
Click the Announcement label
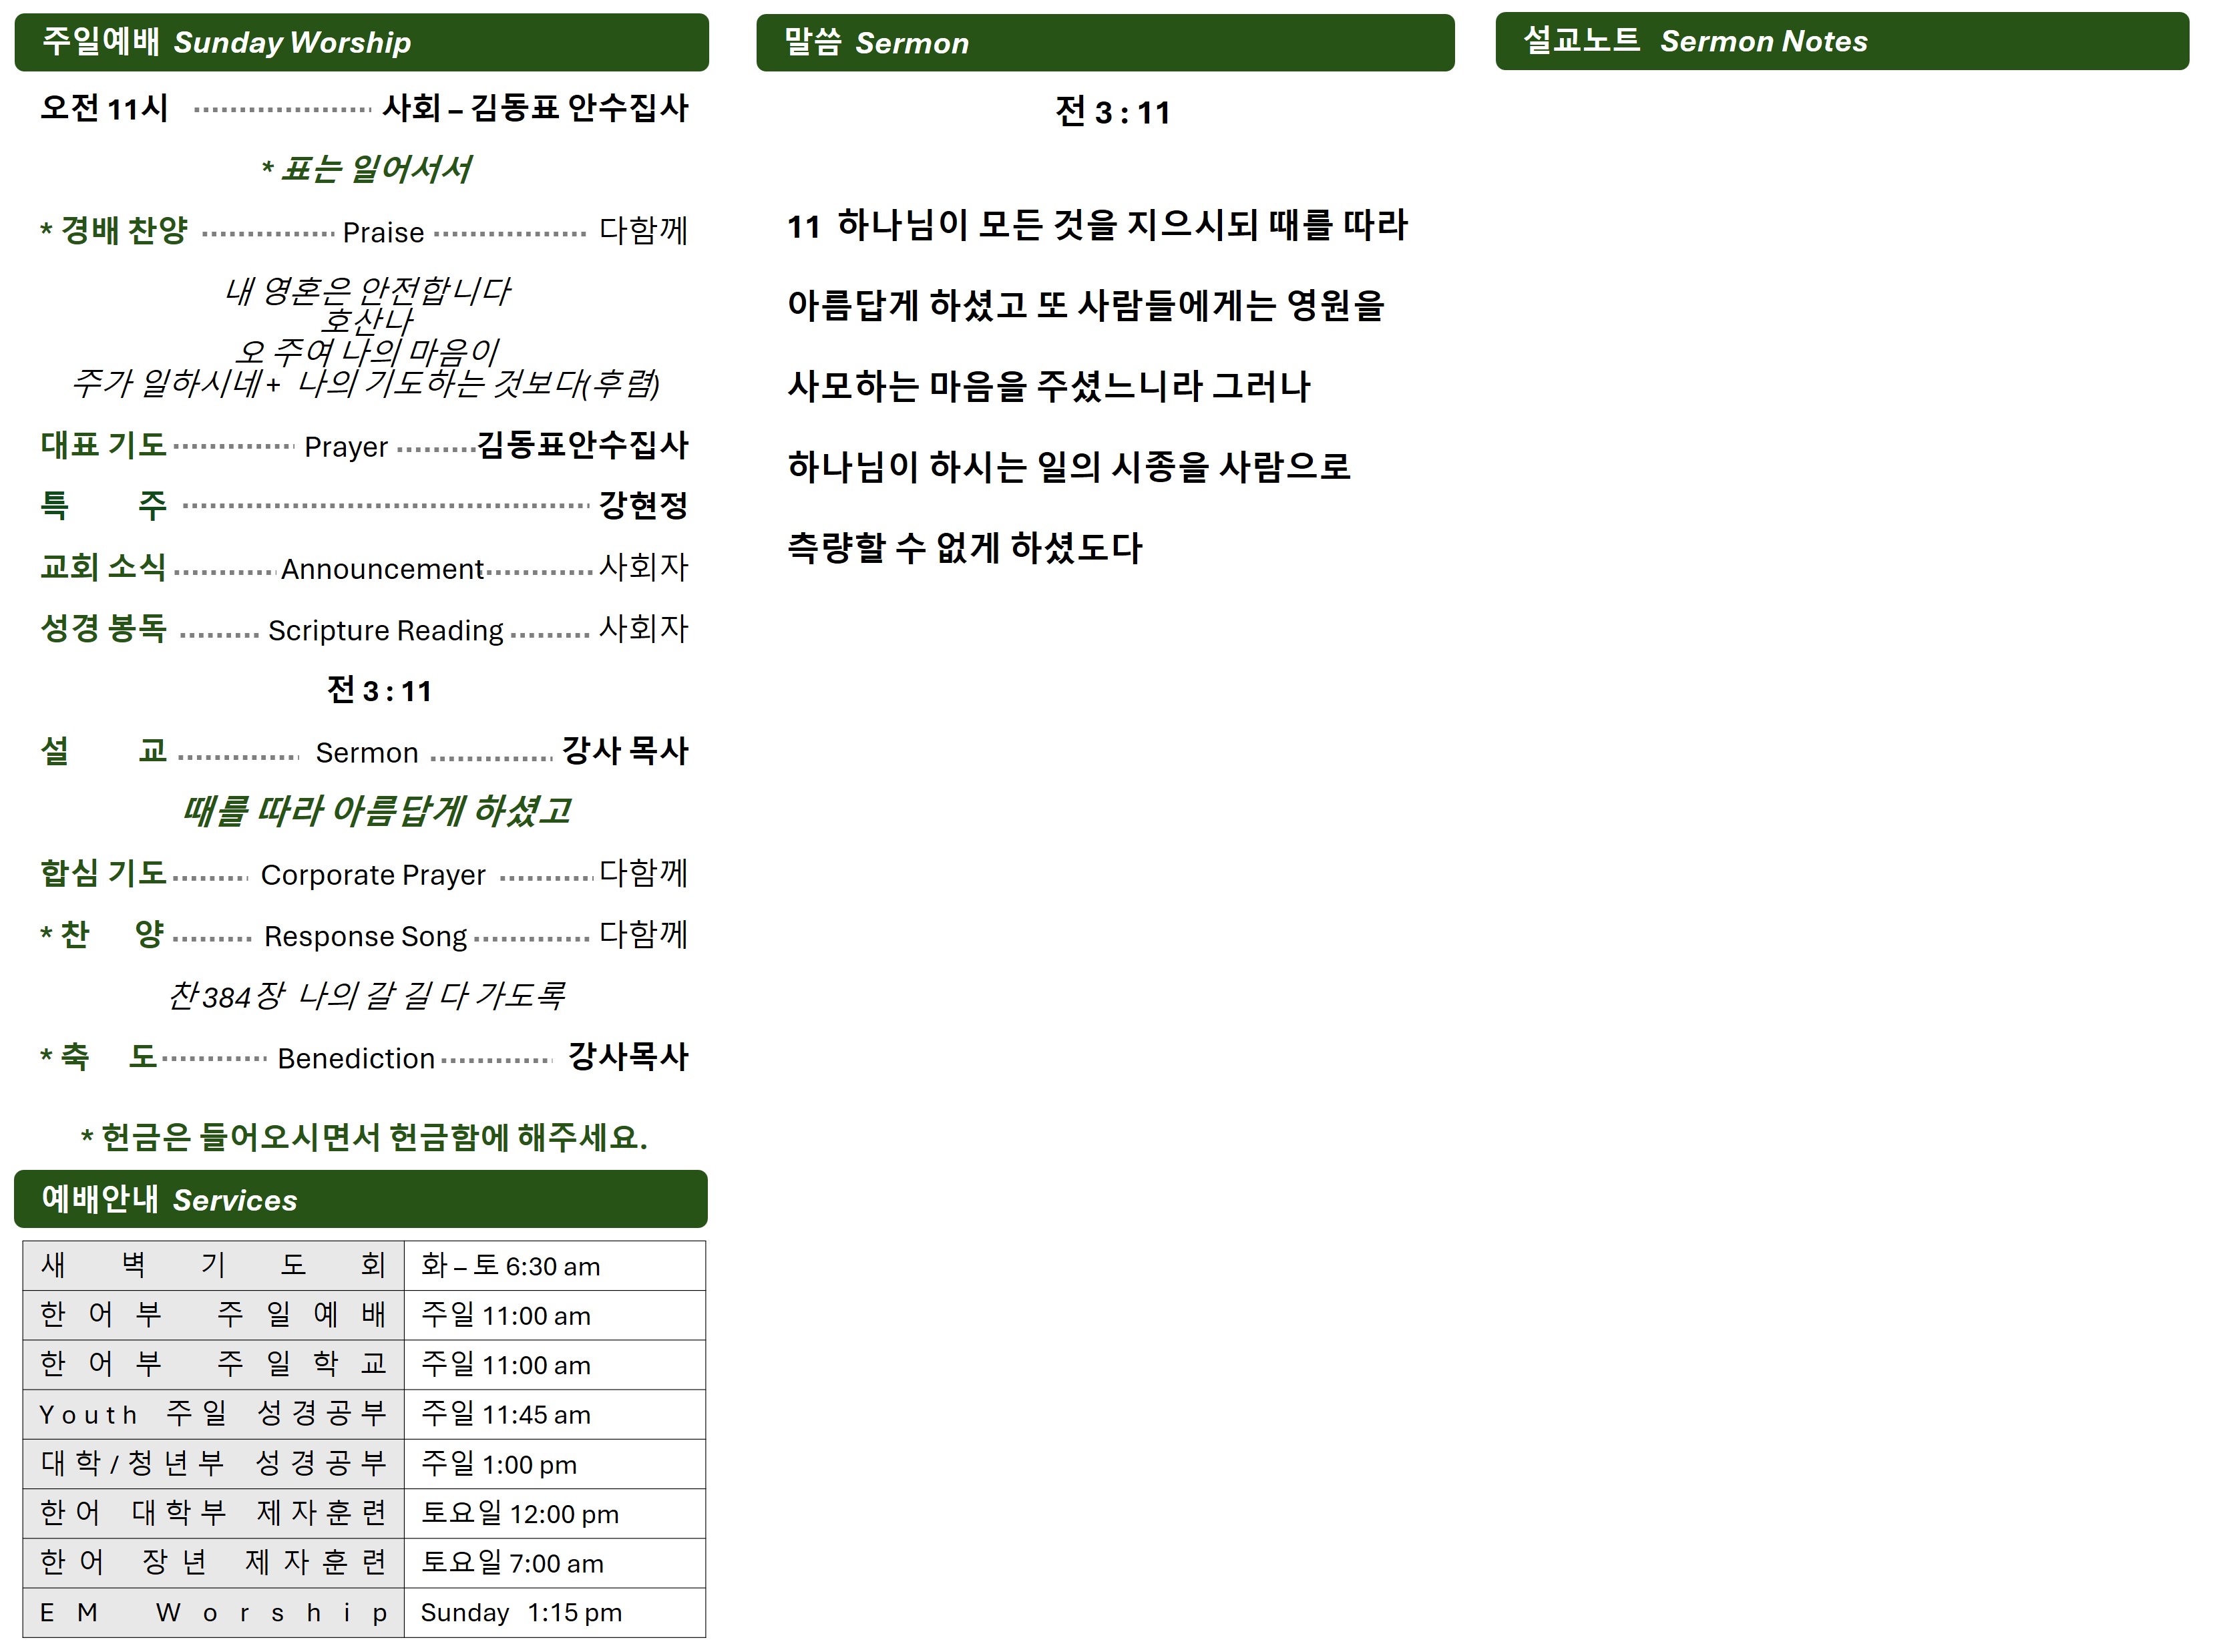tap(382, 569)
